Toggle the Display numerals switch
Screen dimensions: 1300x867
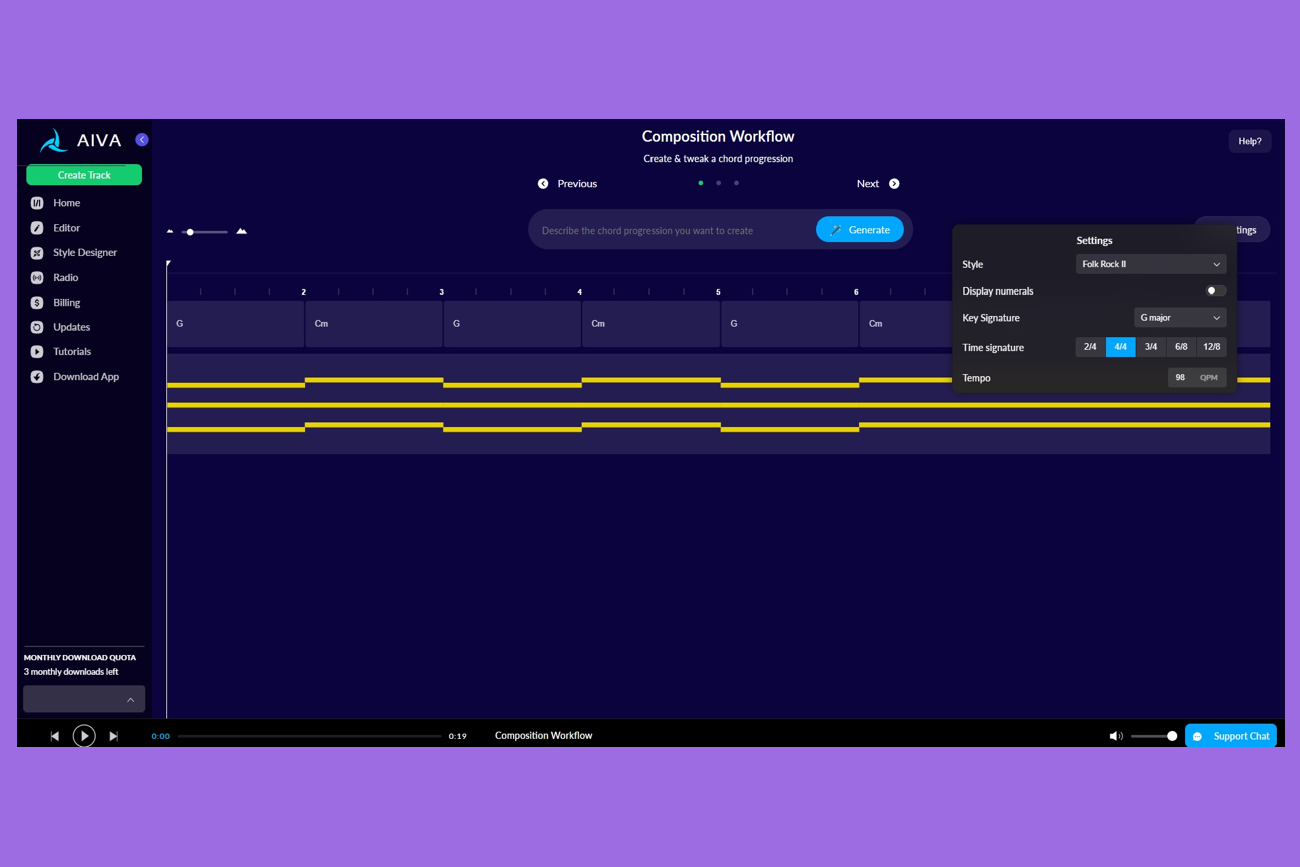[1215, 291]
